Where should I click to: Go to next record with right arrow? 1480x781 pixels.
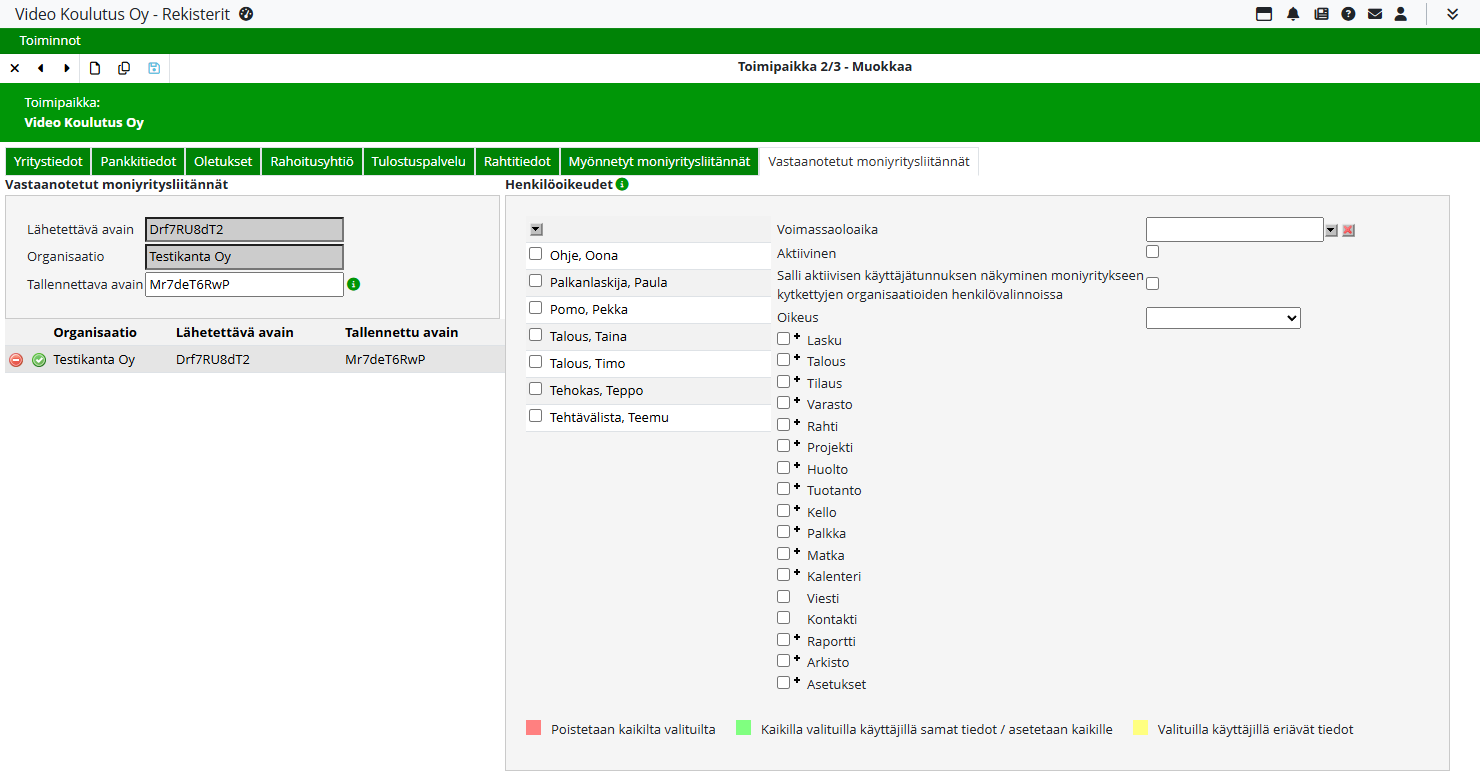pyautogui.click(x=67, y=68)
